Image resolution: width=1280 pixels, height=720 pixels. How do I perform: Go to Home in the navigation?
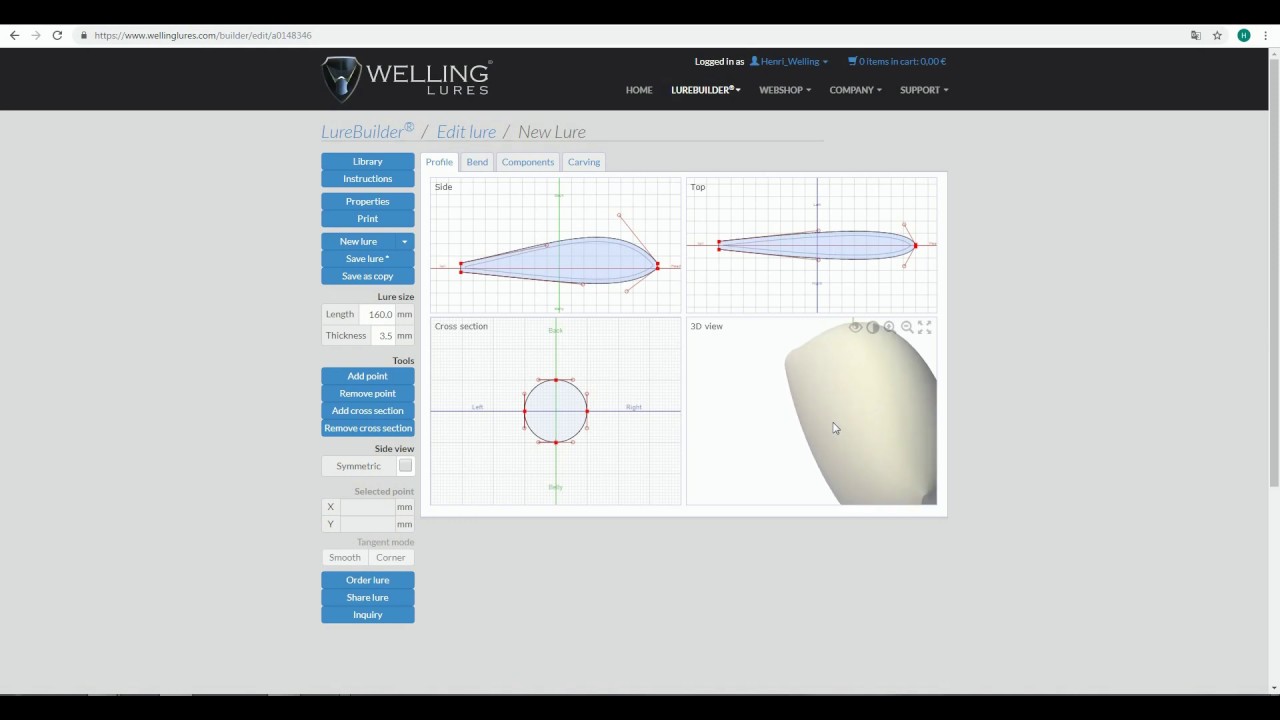[639, 90]
